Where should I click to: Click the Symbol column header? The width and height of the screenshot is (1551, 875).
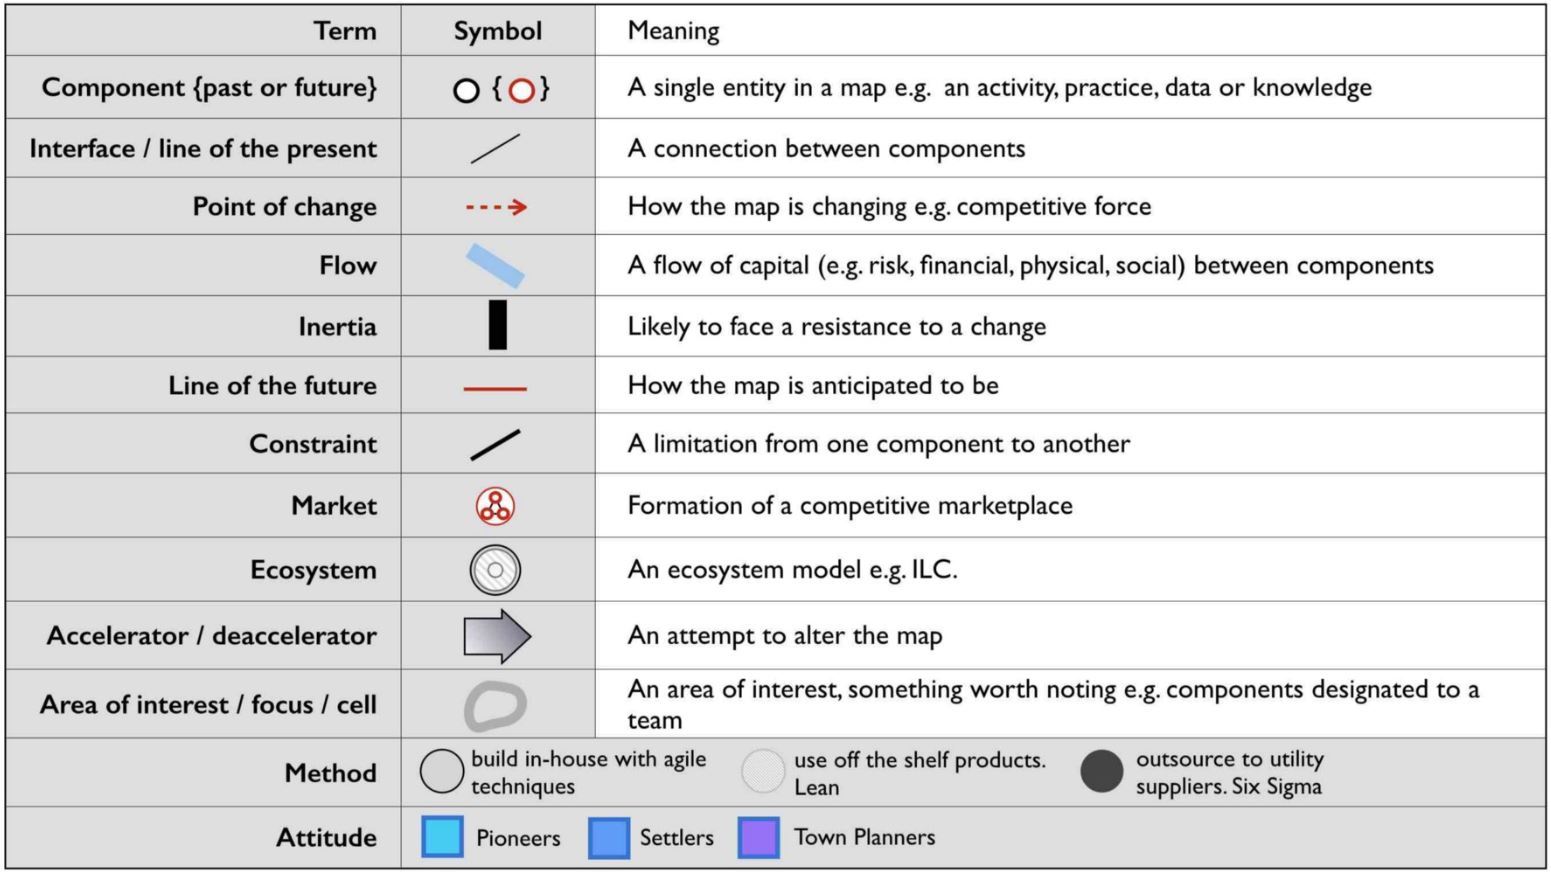(498, 31)
